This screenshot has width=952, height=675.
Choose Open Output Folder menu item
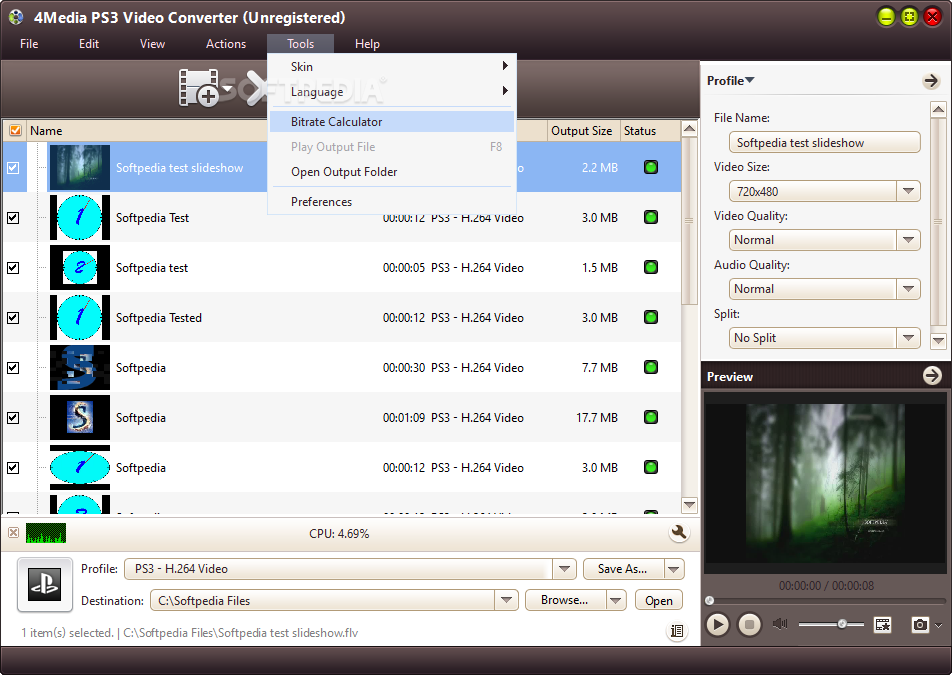392,172
